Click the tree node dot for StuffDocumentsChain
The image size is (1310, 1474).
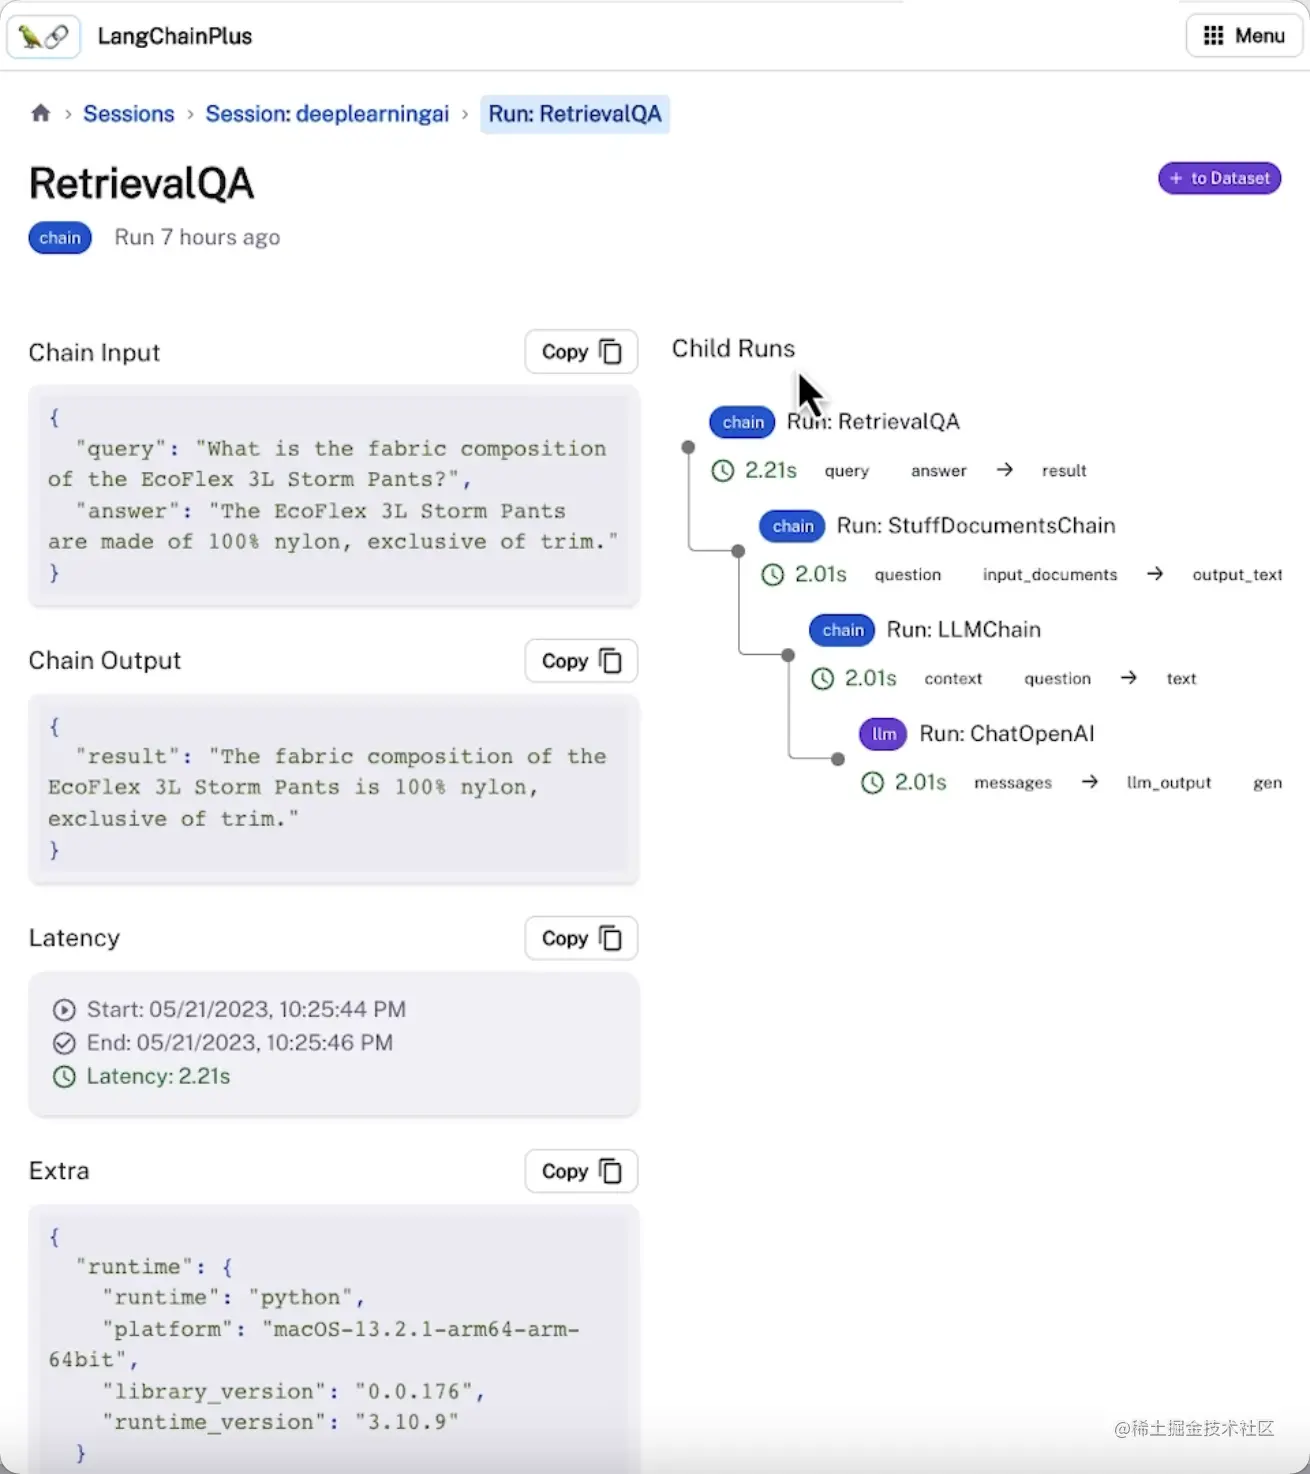click(x=738, y=551)
